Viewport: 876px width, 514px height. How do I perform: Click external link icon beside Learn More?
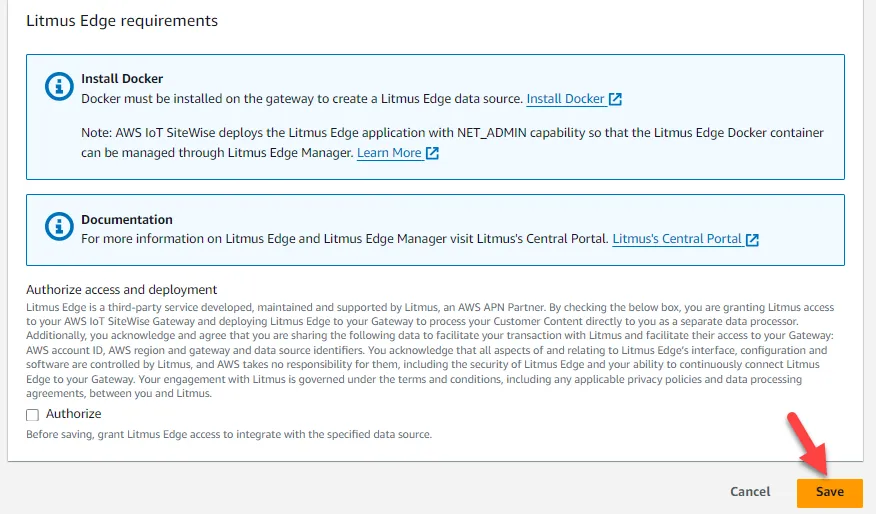coord(432,153)
